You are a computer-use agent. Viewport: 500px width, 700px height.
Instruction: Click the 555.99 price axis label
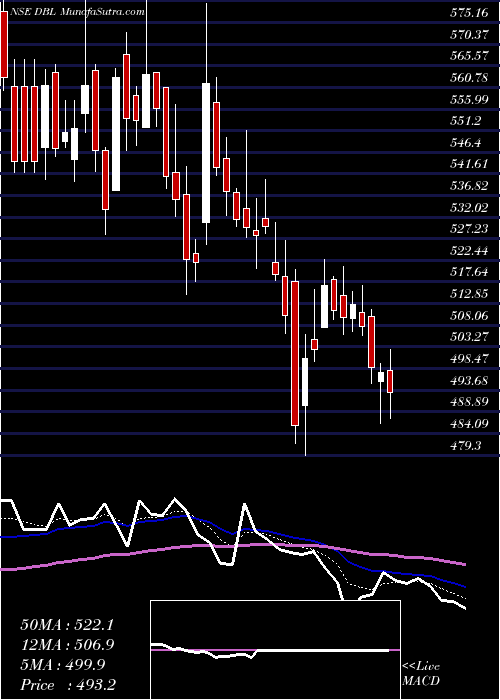[x=469, y=100]
